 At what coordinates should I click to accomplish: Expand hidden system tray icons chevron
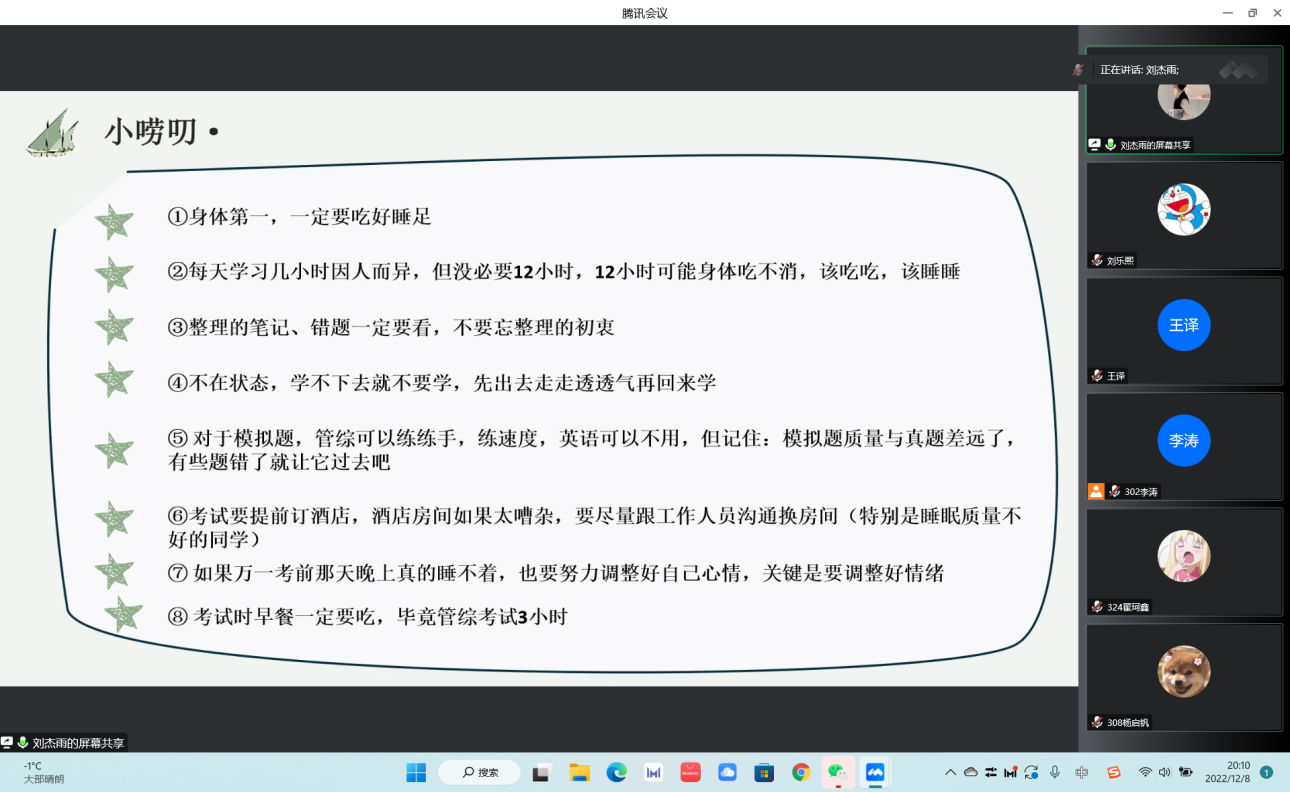point(950,772)
